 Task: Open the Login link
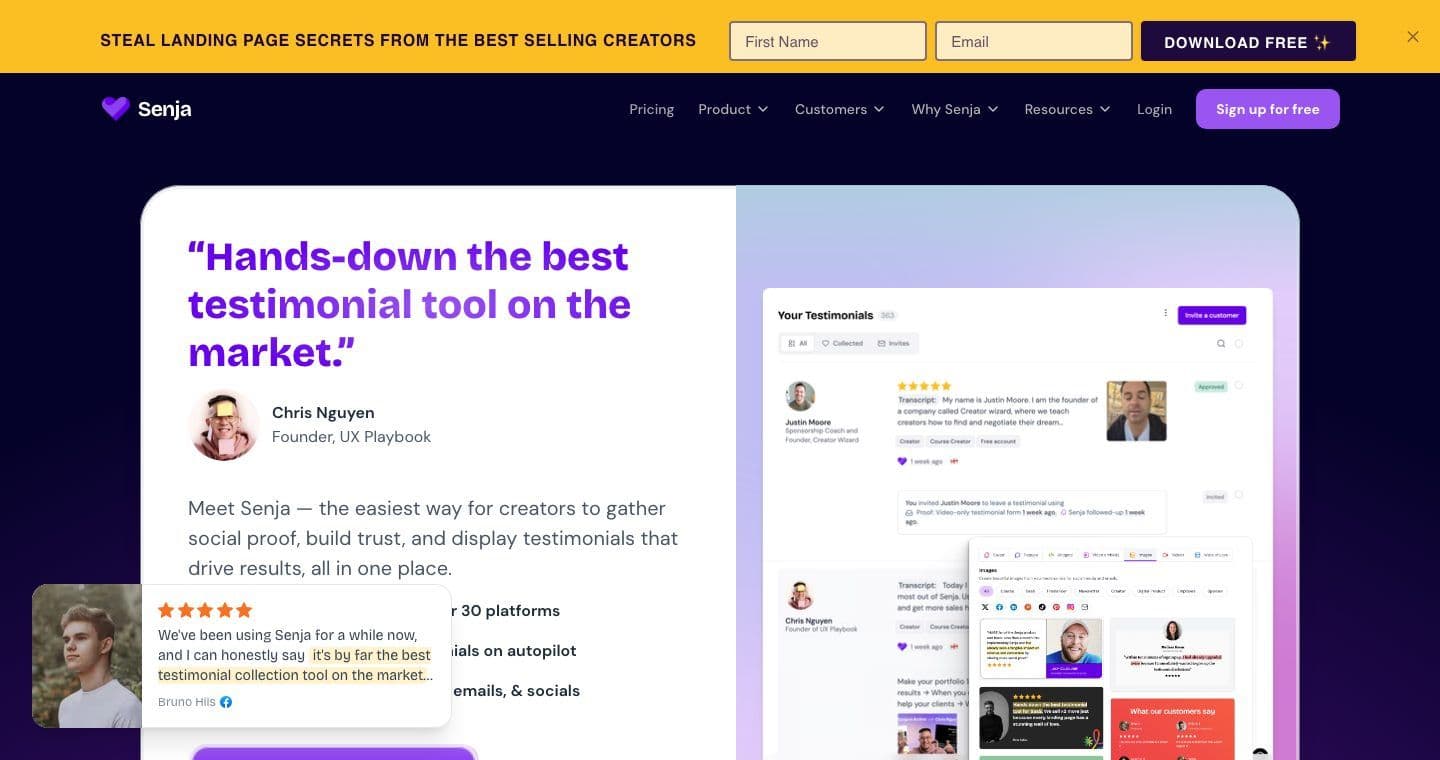[1154, 109]
